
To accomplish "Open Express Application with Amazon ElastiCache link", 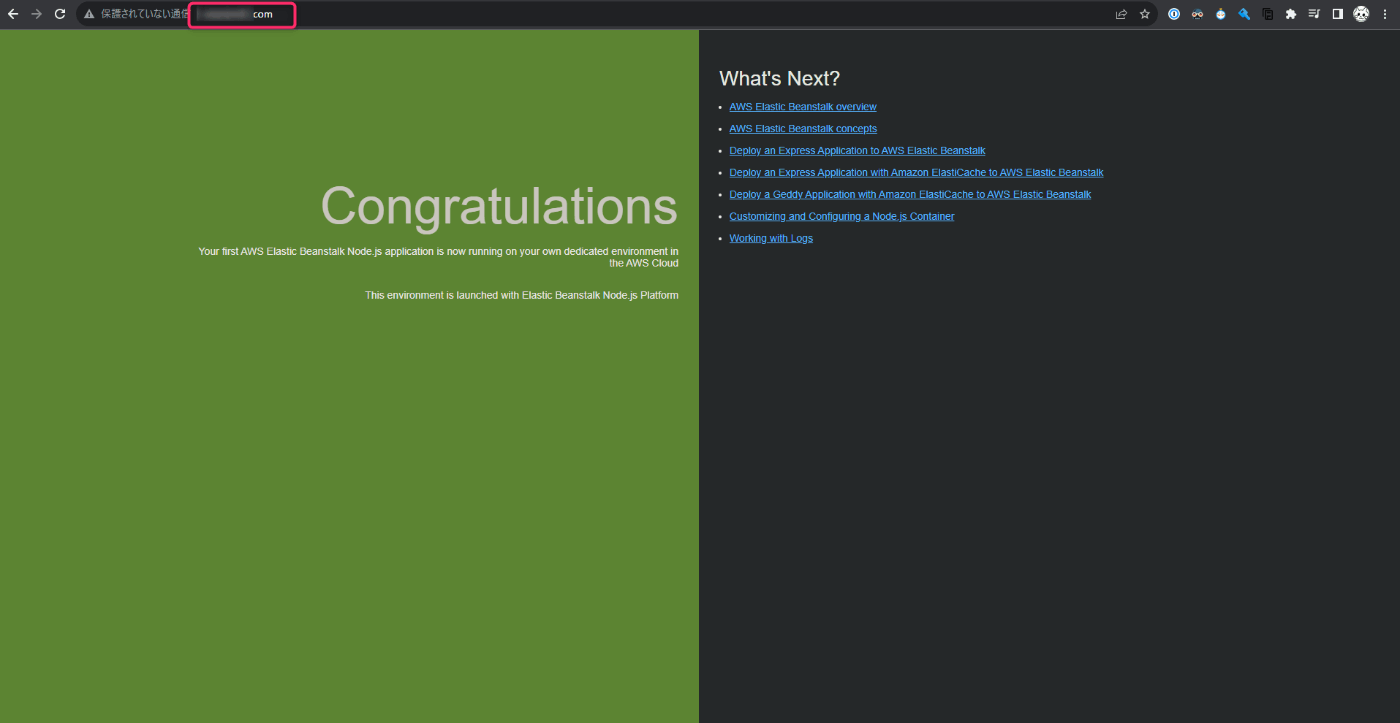I will click(x=916, y=173).
